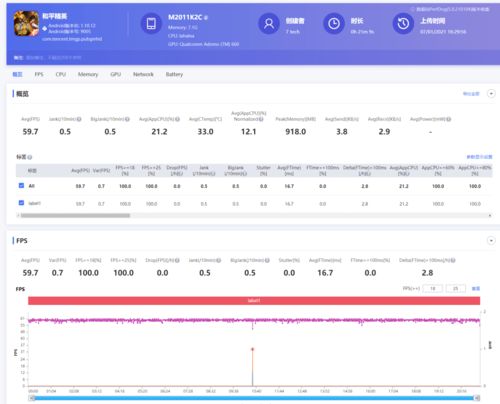
Task: Click the parameter display settings link above table
Action: pyautogui.click(x=479, y=157)
